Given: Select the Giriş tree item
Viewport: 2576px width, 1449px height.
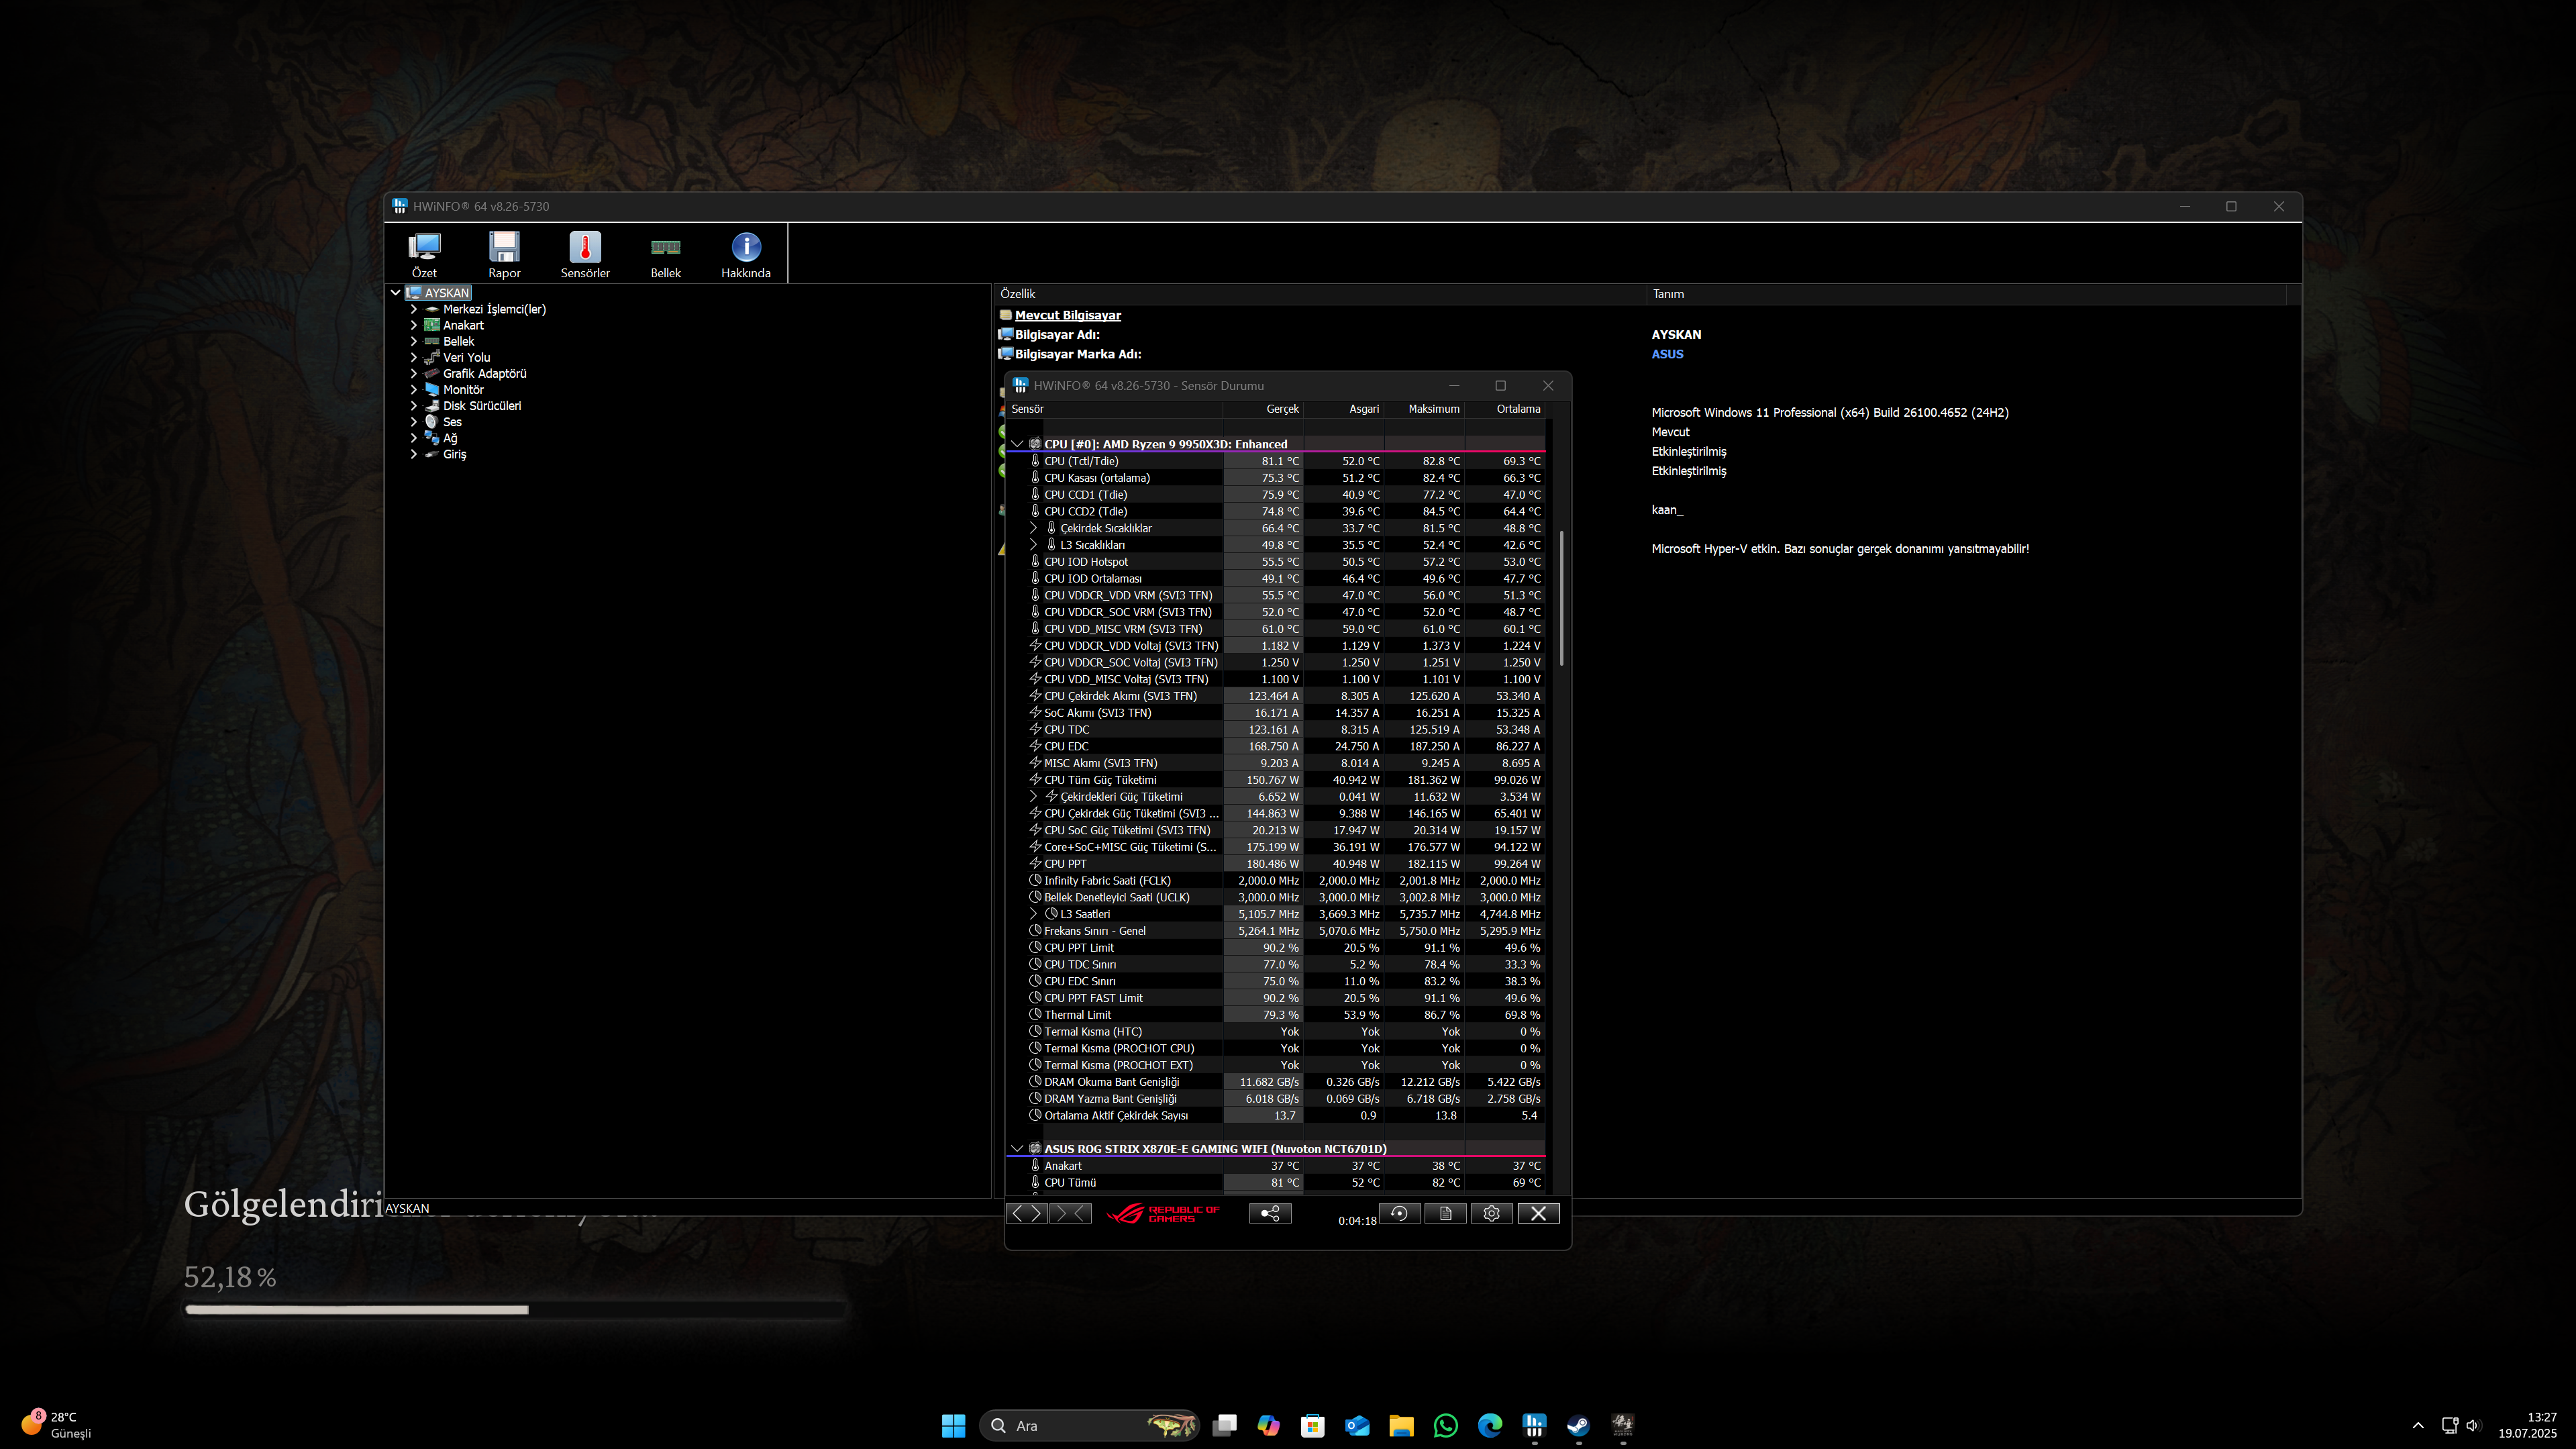Looking at the screenshot, I should [x=454, y=454].
